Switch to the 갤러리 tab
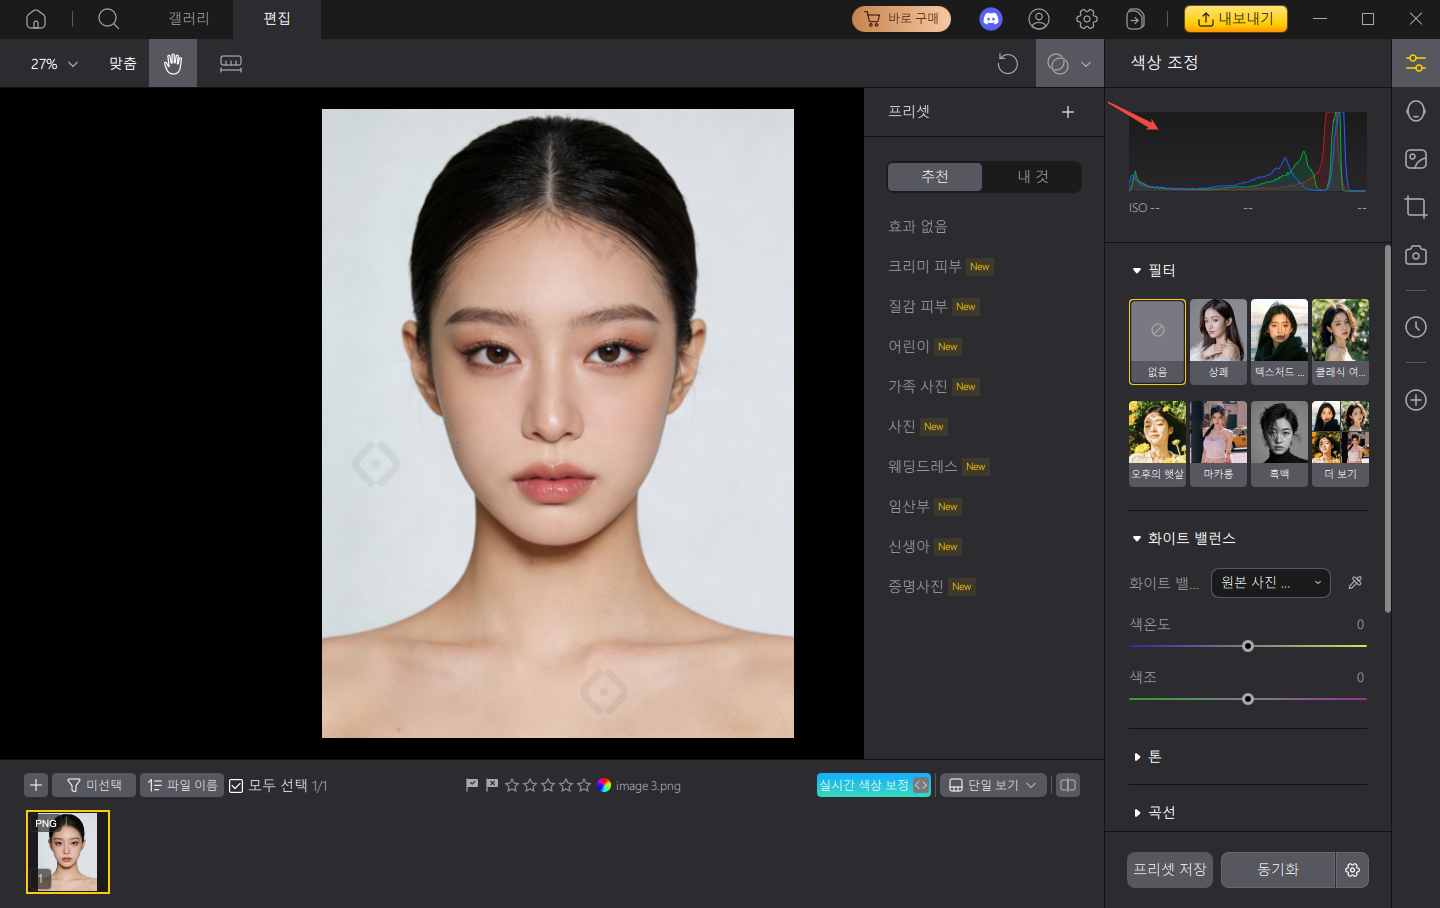 click(x=189, y=19)
